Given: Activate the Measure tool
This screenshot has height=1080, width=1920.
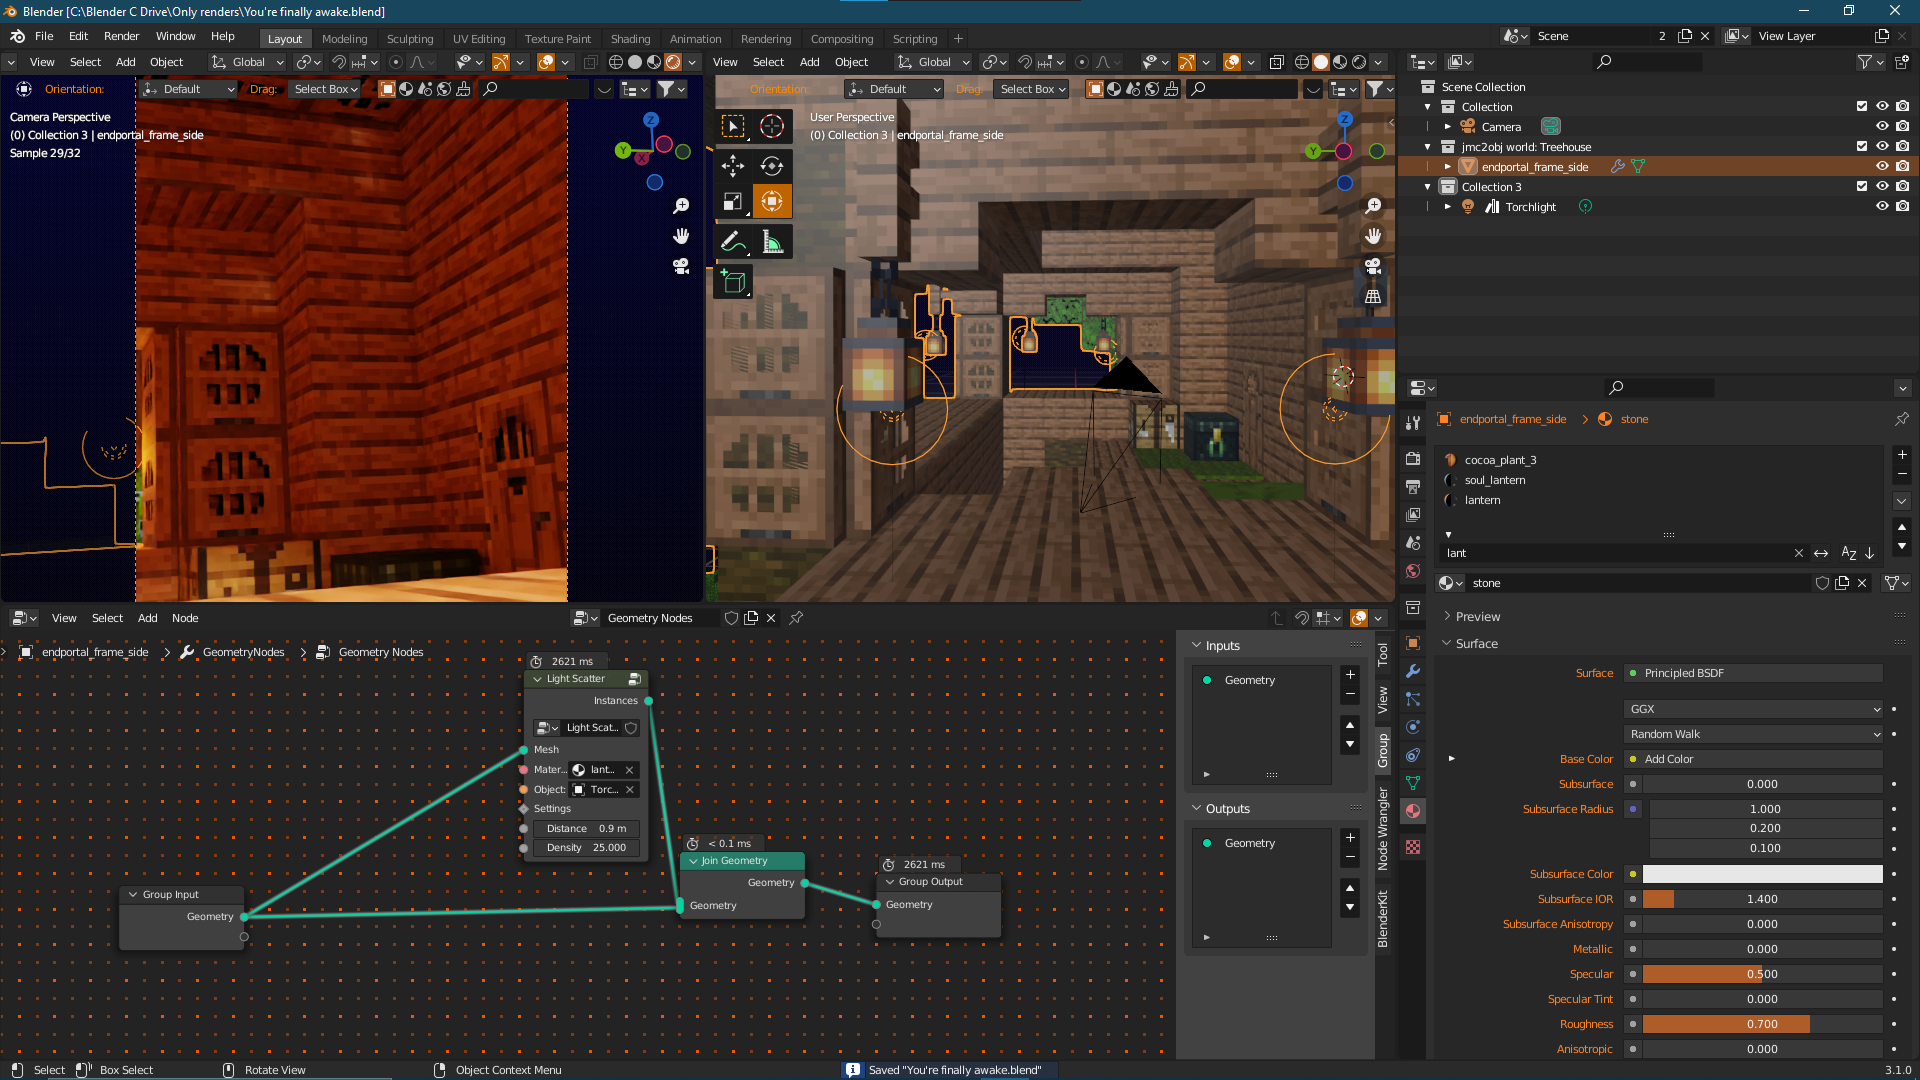Looking at the screenshot, I should click(x=771, y=242).
